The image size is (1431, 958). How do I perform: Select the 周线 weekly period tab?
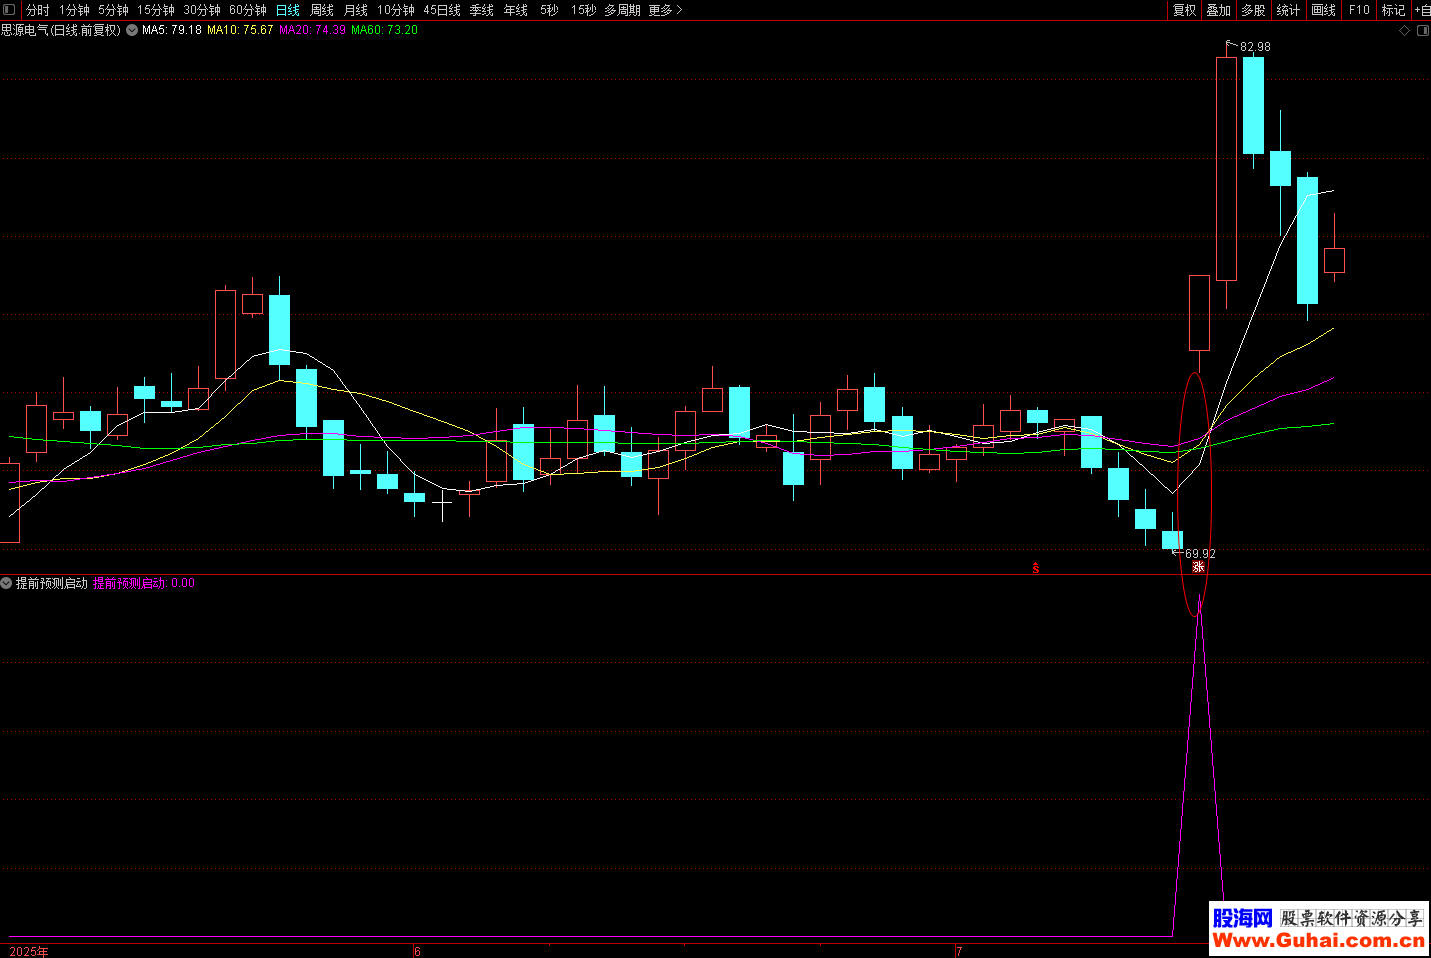coord(322,10)
